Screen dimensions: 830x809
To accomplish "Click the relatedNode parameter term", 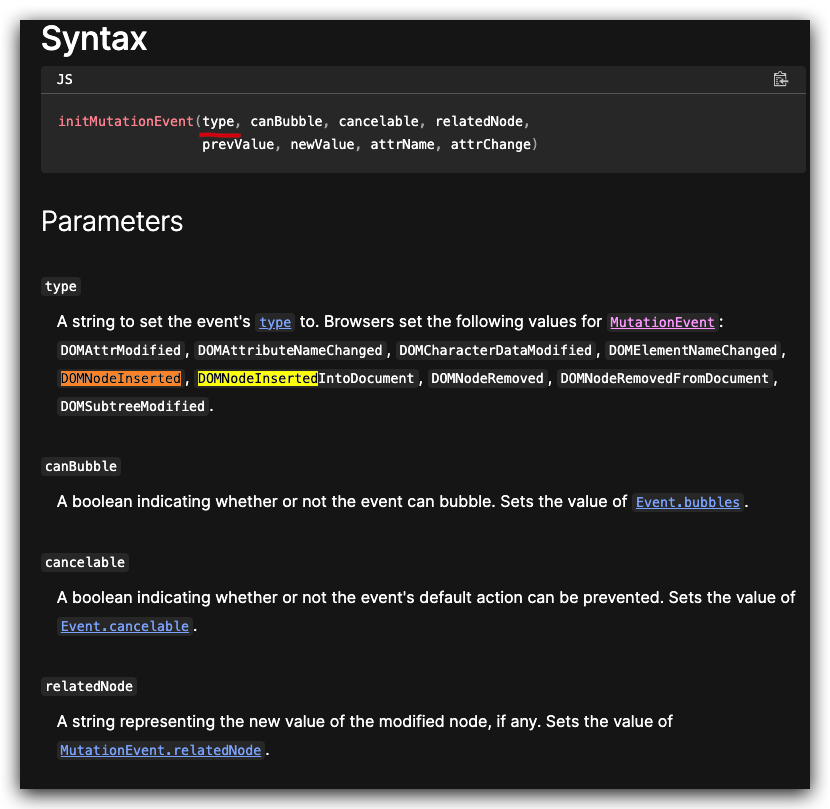I will point(89,686).
